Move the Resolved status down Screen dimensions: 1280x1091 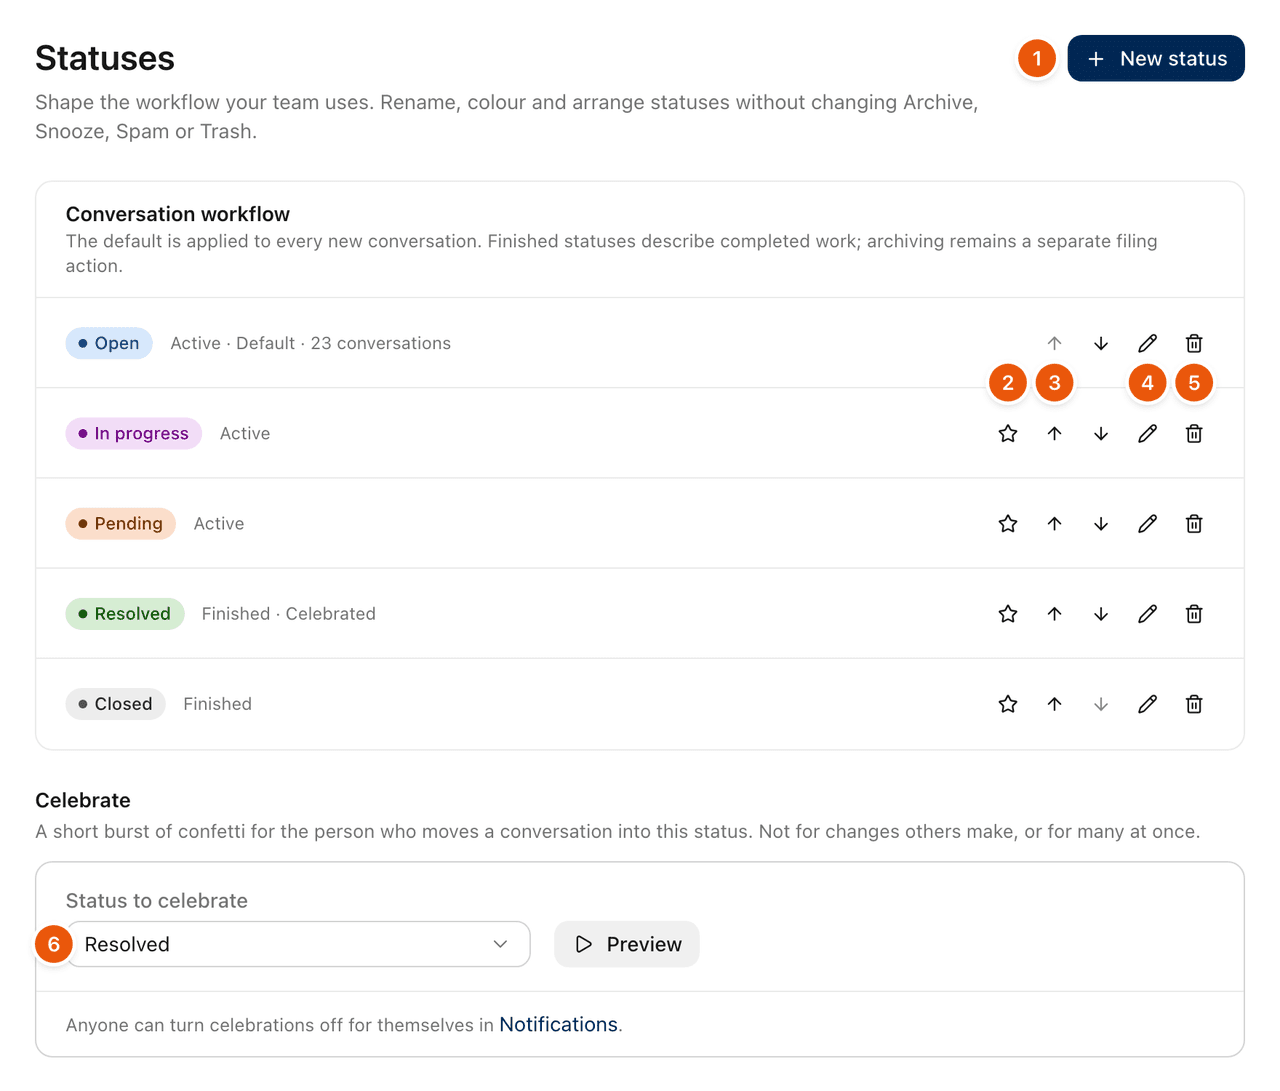(1101, 613)
